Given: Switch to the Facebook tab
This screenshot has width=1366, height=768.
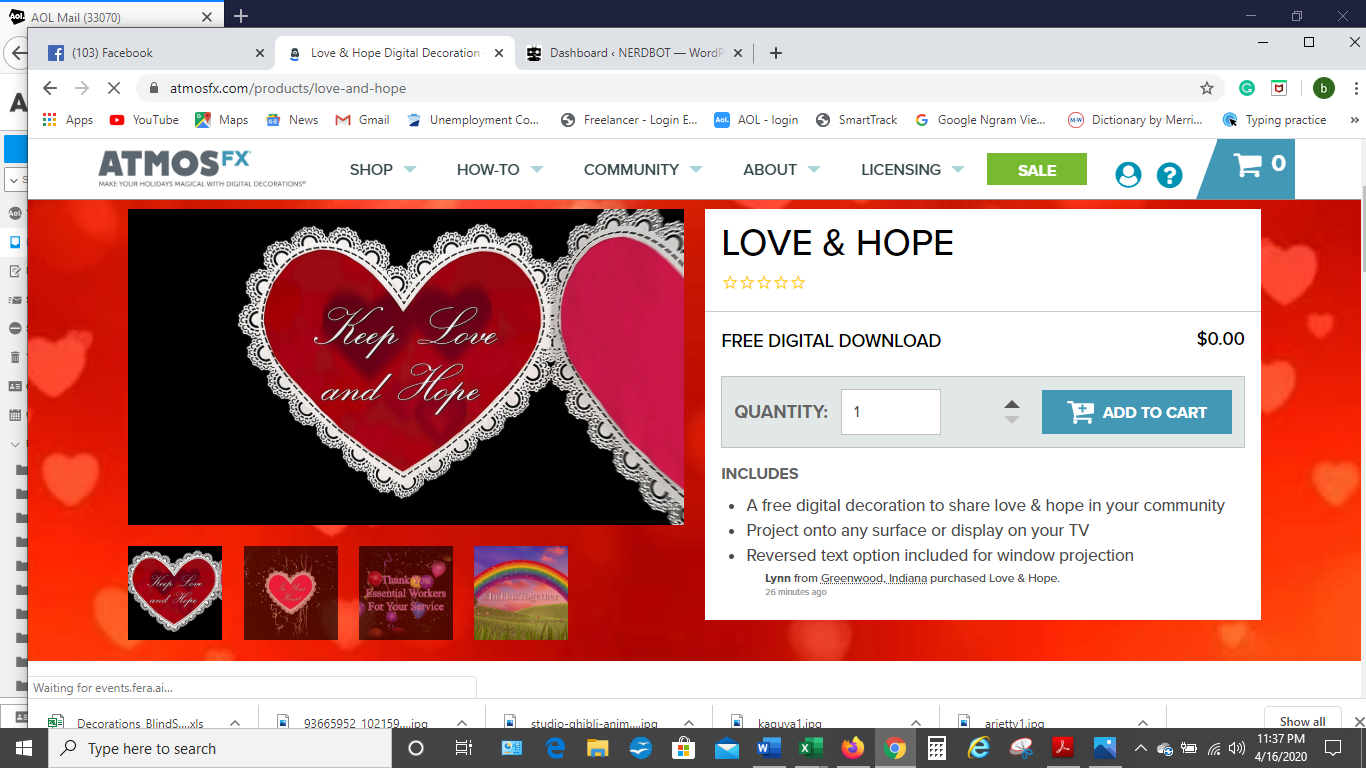Looking at the screenshot, I should (150, 52).
